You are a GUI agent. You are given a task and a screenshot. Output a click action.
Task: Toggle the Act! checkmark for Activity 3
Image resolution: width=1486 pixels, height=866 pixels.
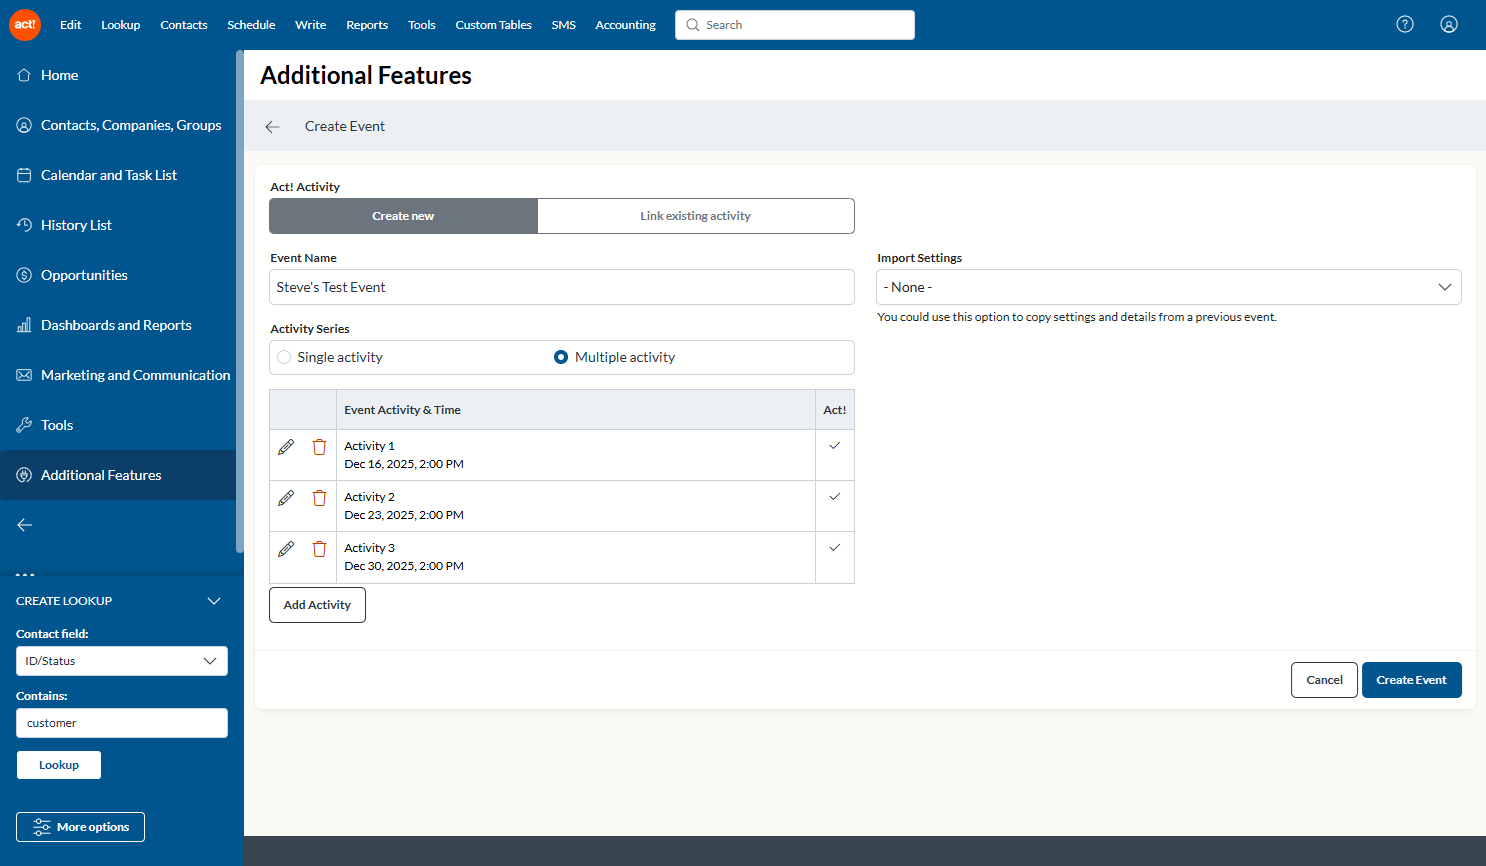[835, 548]
